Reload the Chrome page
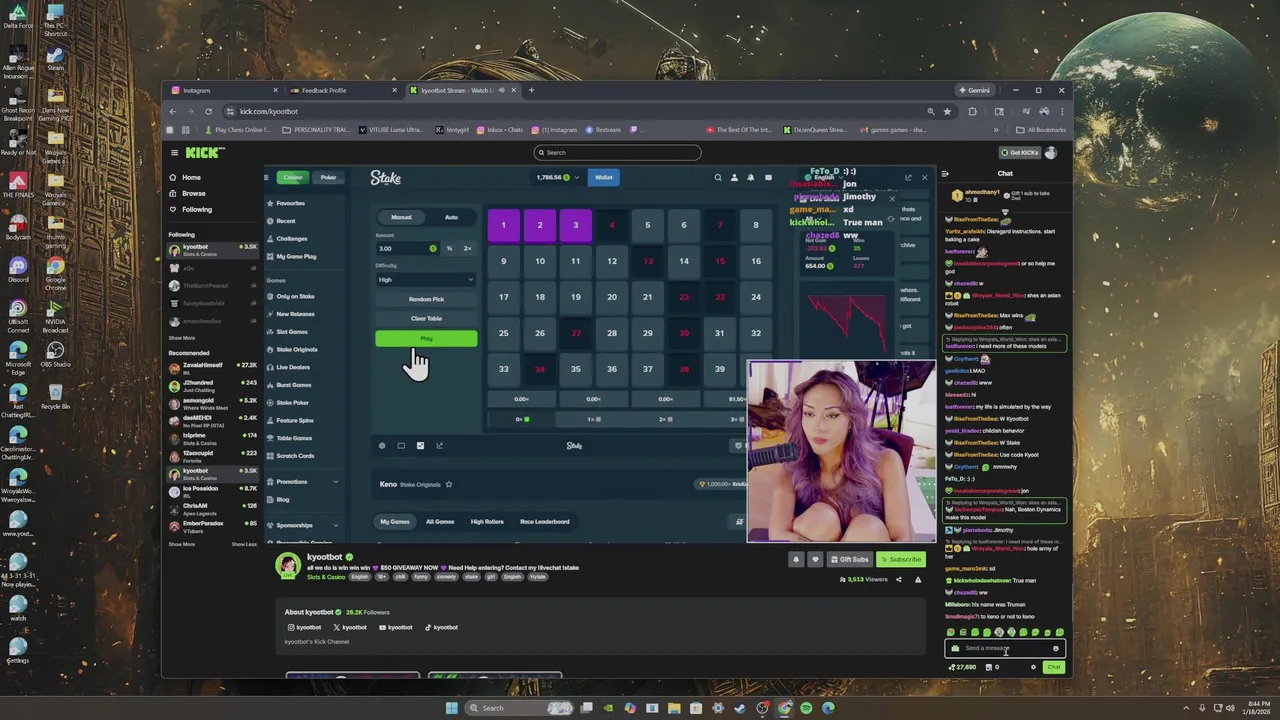Viewport: 1280px width, 720px height. click(208, 111)
